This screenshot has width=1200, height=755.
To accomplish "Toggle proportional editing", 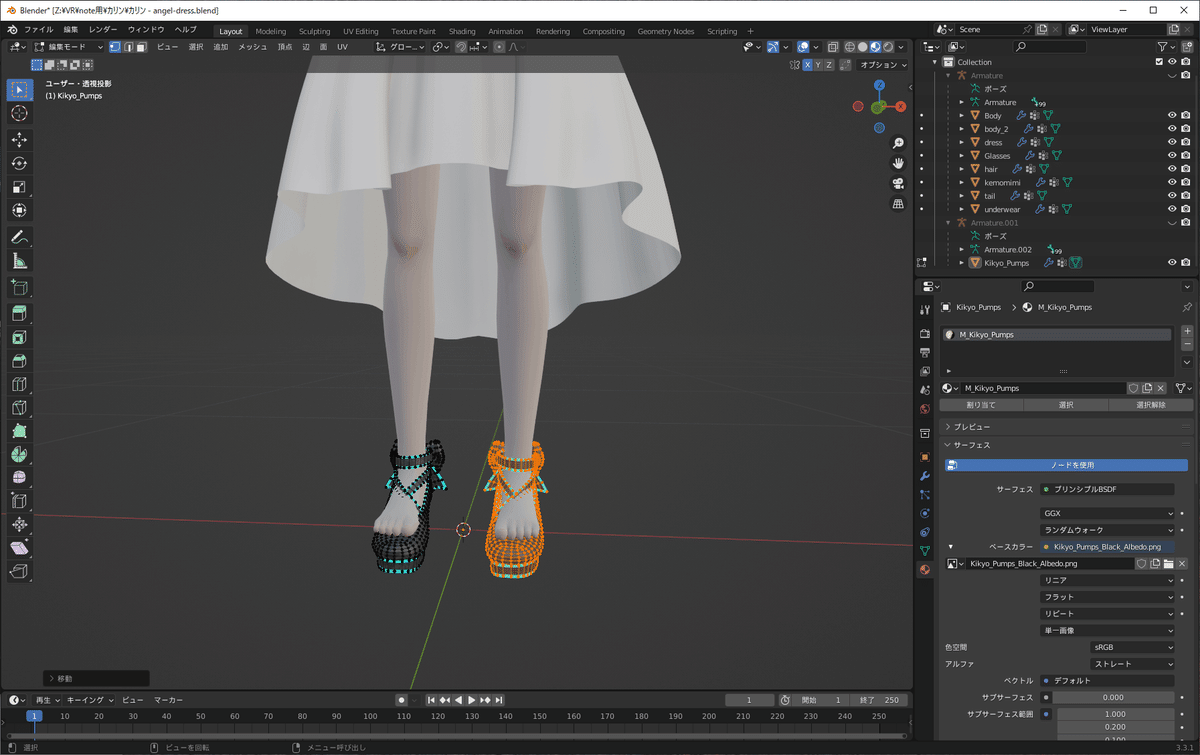I will [499, 47].
